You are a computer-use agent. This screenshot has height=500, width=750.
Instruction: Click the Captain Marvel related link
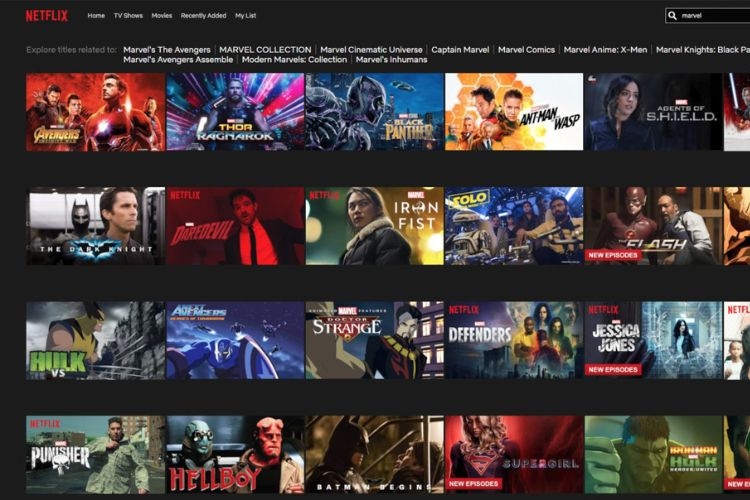click(x=460, y=50)
